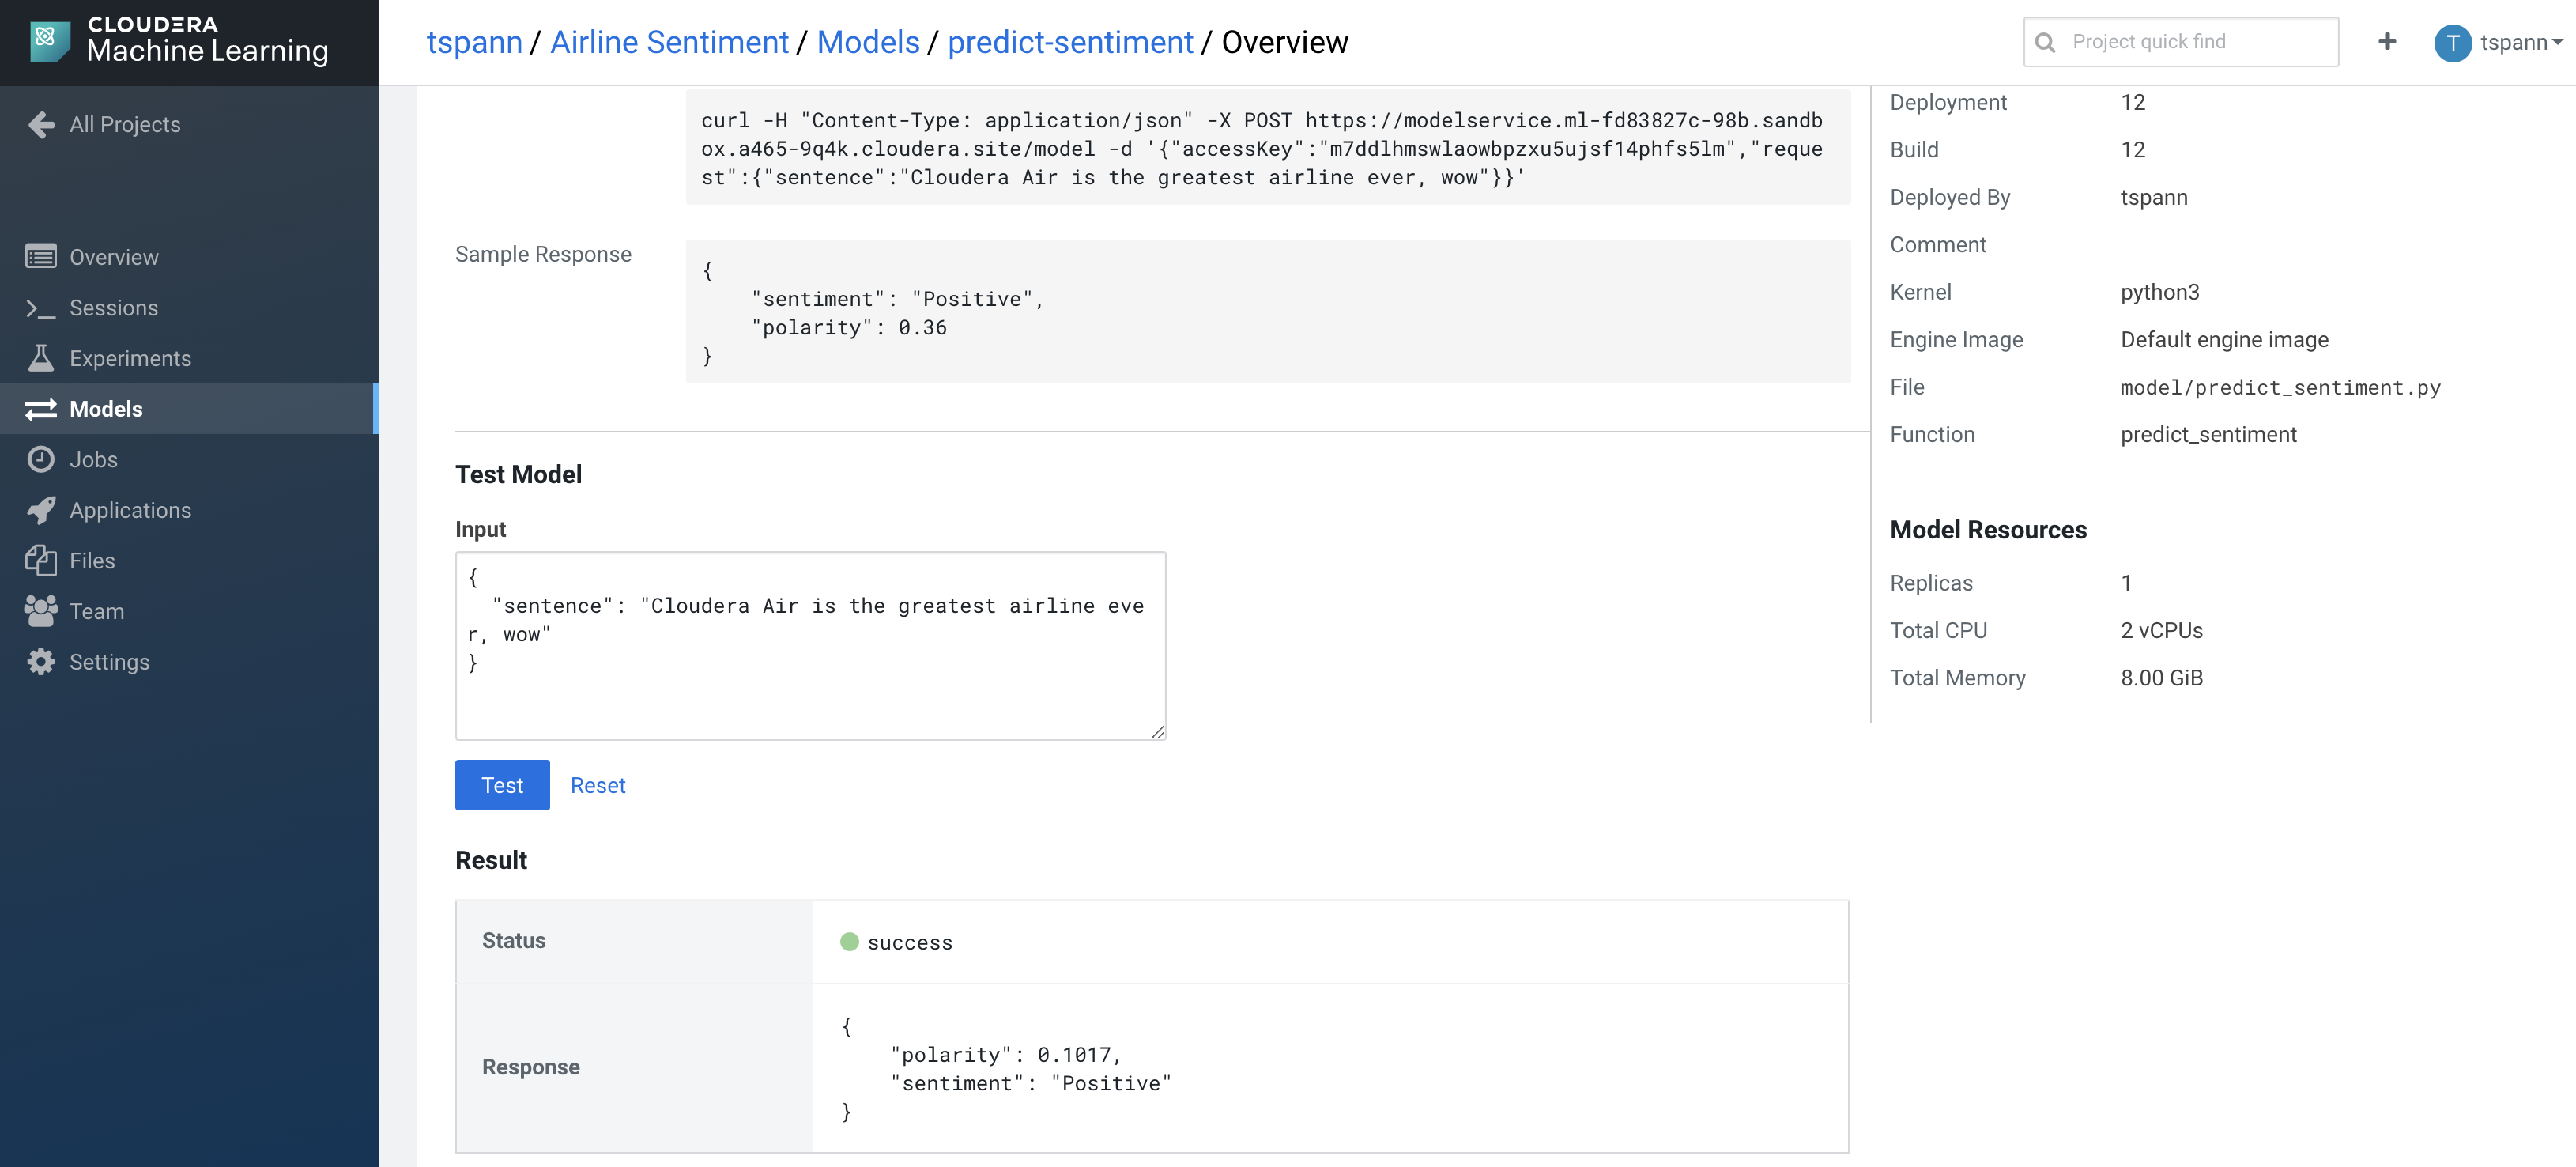Click the Files documents icon

pyautogui.click(x=40, y=560)
